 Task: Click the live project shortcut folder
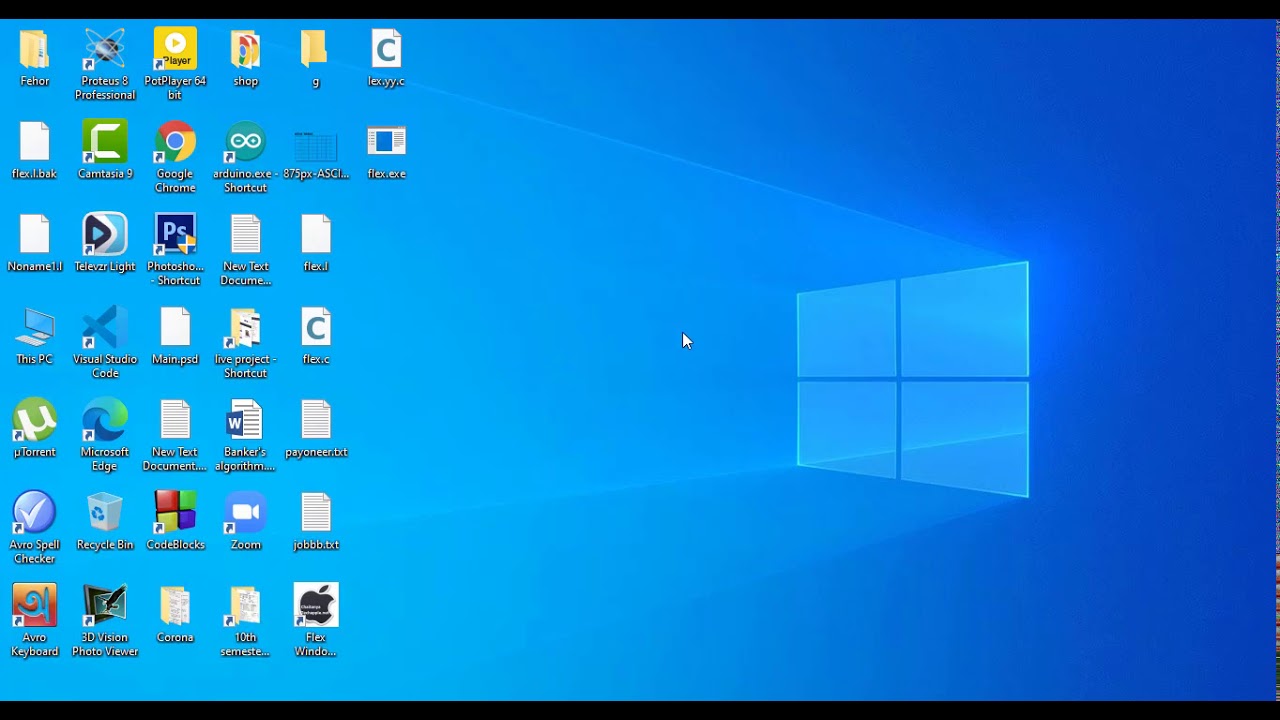pyautogui.click(x=245, y=328)
